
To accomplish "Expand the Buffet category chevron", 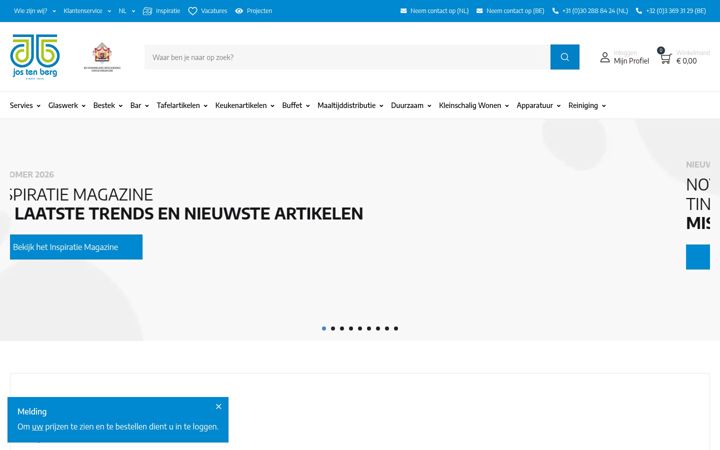I will coord(308,106).
